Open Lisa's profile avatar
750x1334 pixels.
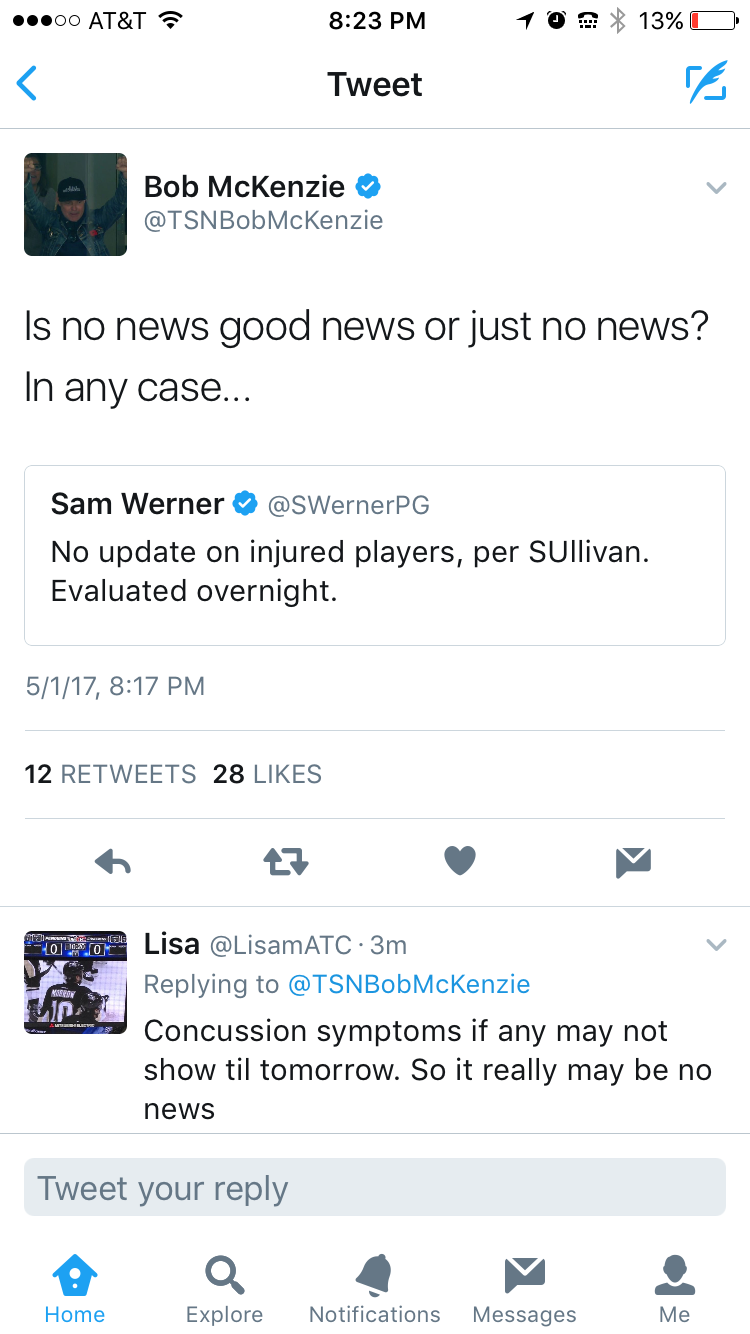click(76, 982)
